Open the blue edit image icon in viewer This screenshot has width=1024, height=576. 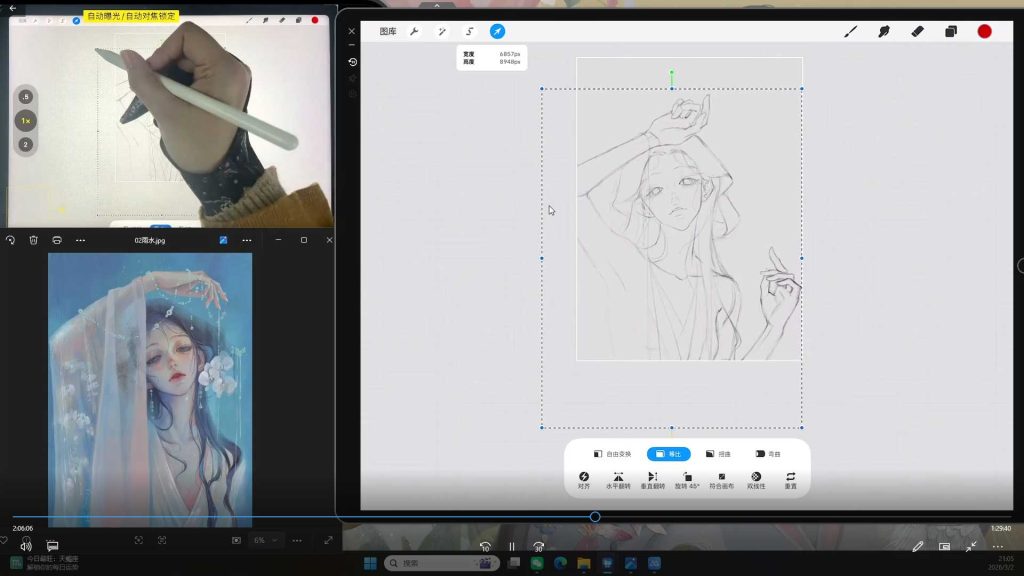(223, 240)
